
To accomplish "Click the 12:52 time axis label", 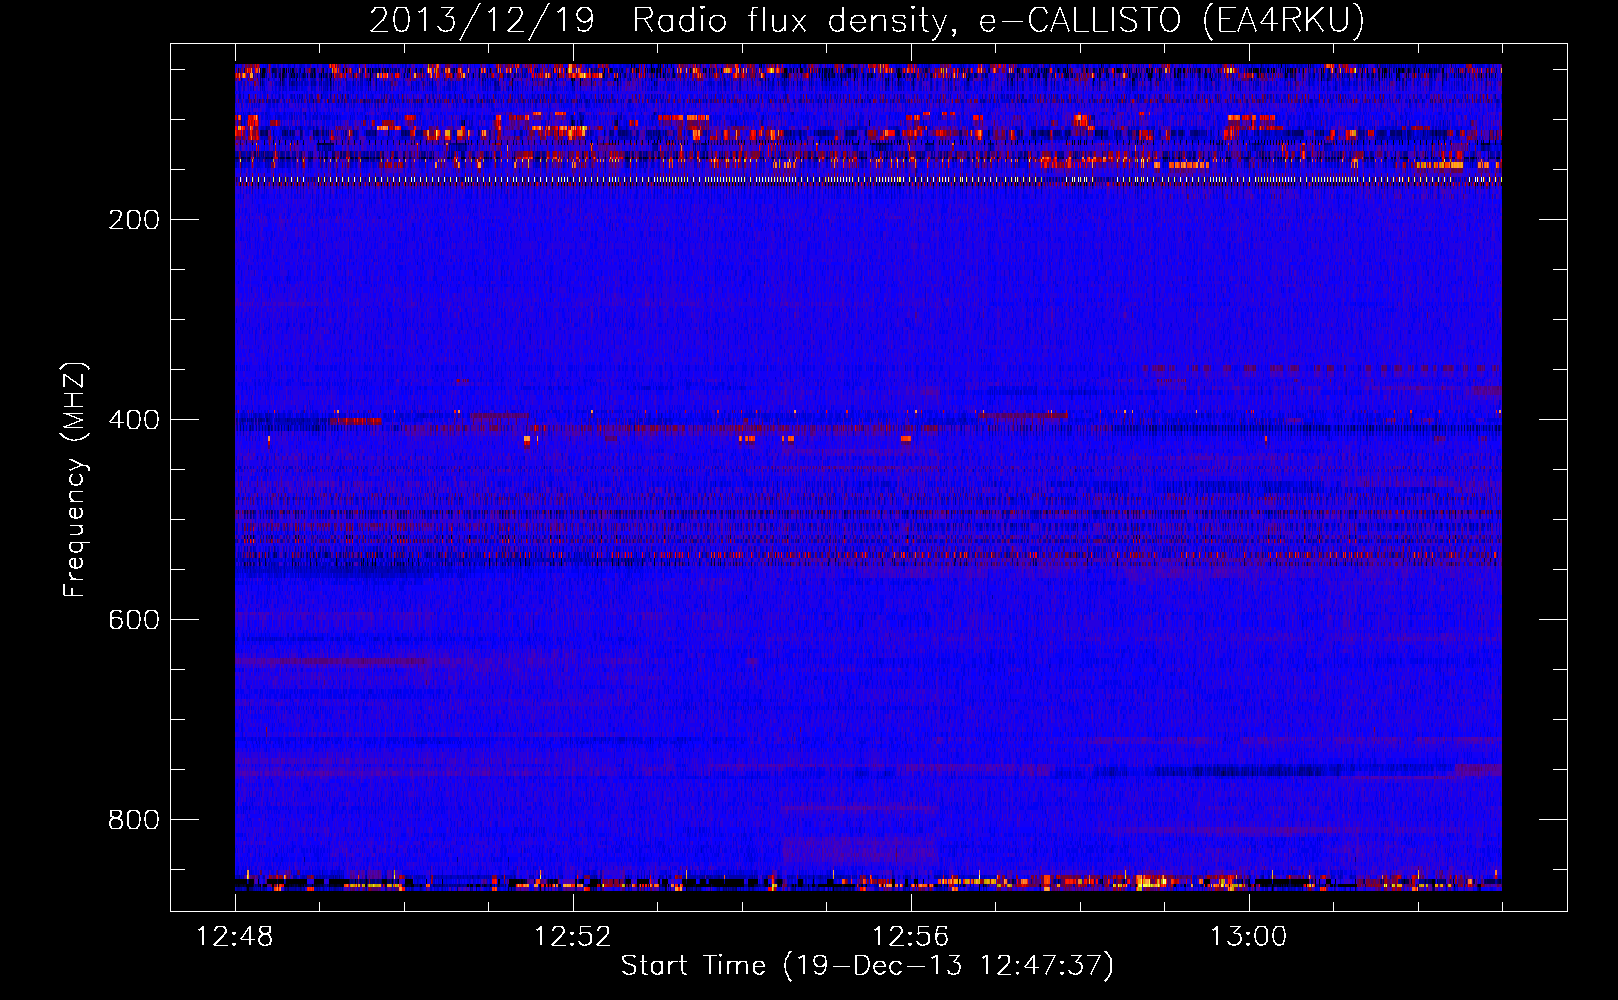I will point(573,937).
